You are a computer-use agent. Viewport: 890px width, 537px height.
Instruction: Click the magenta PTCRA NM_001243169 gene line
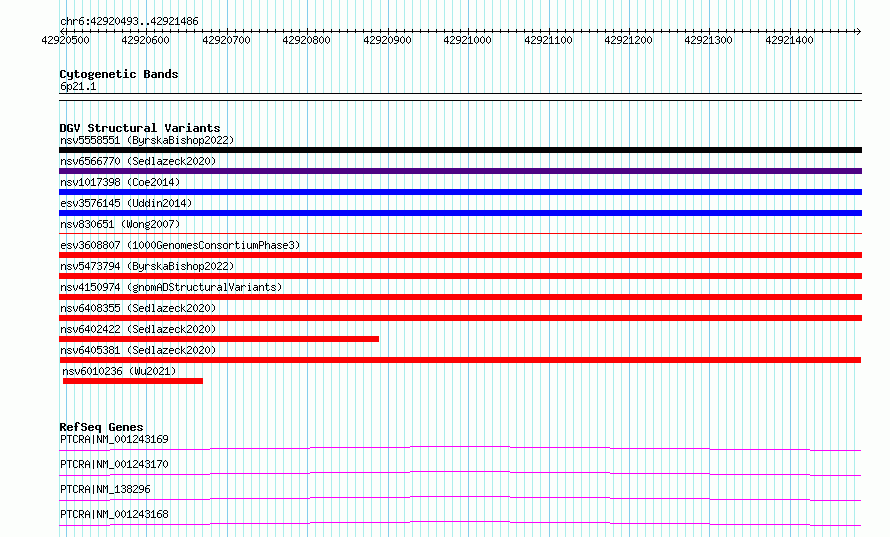(460, 448)
